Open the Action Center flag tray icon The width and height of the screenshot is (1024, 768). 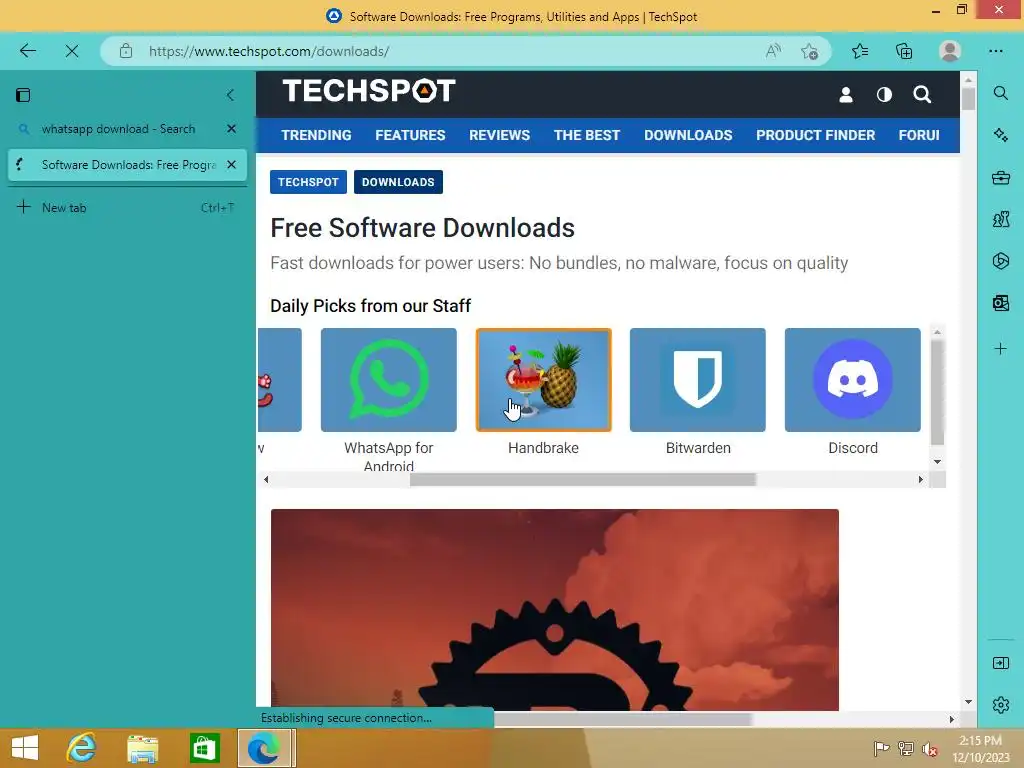(881, 749)
